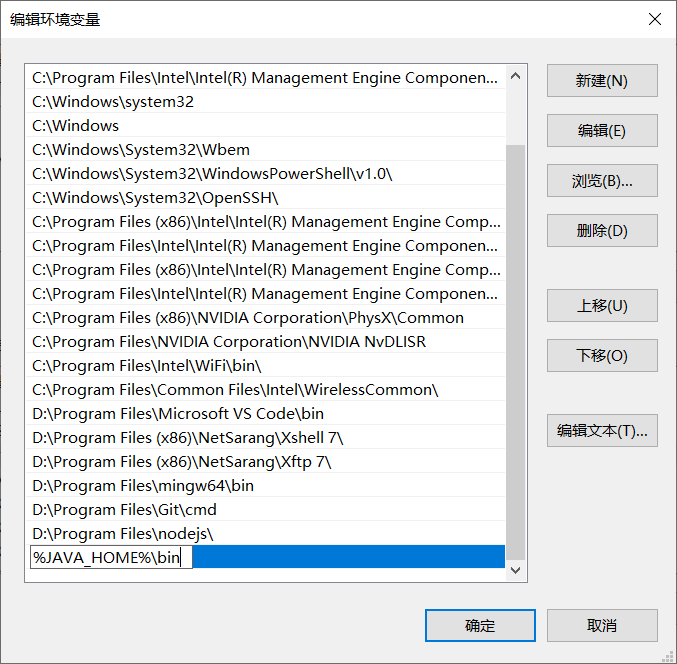Click the 编辑(E) button
Image resolution: width=677 pixels, height=664 pixels.
601,131
